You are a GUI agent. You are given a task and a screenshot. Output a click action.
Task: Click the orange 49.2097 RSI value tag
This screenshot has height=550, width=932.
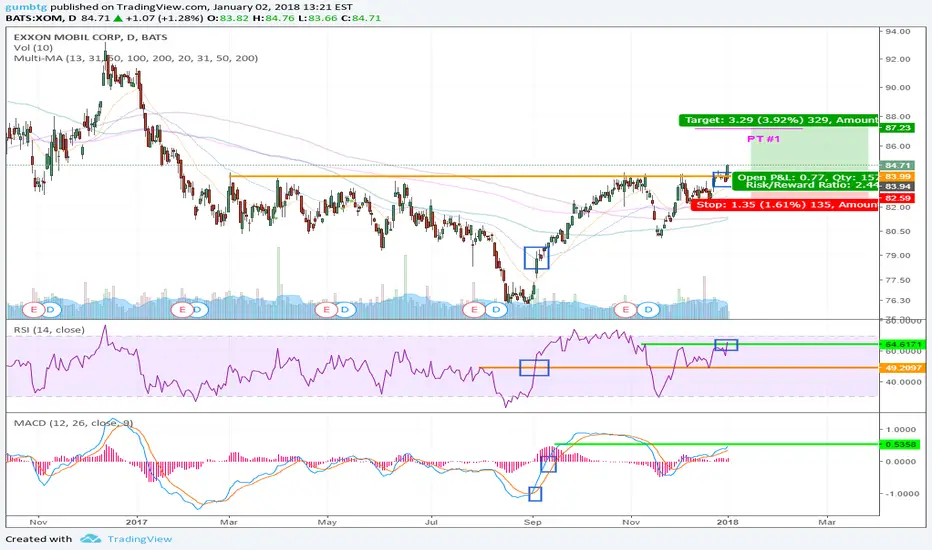pyautogui.click(x=902, y=368)
